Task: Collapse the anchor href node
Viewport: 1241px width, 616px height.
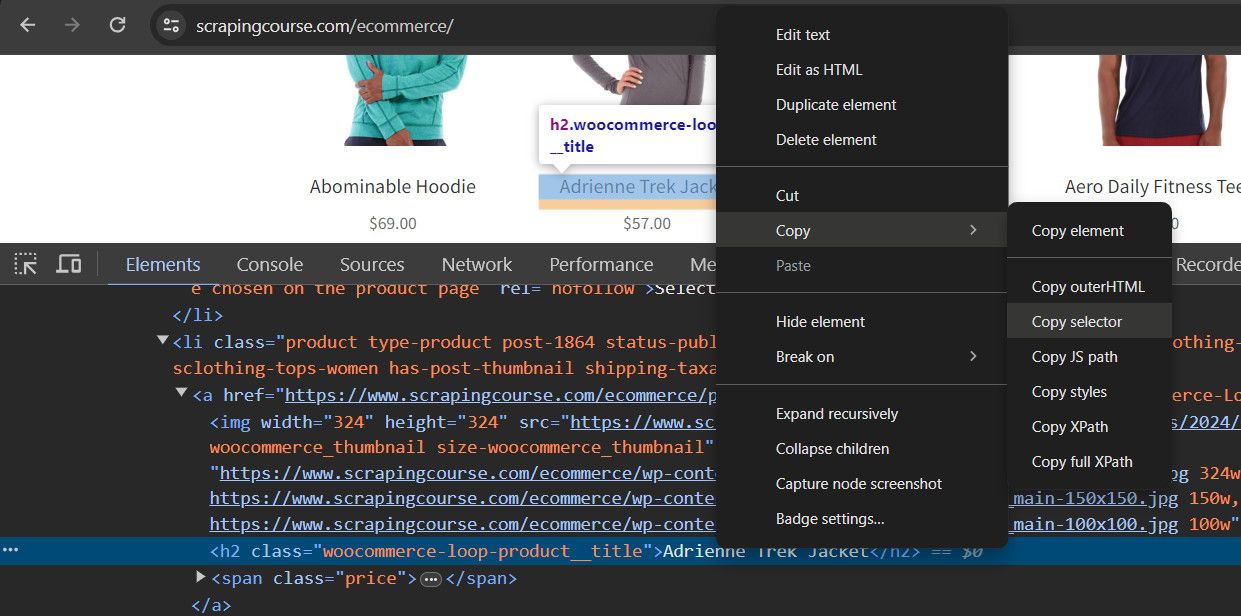Action: [x=182, y=394]
